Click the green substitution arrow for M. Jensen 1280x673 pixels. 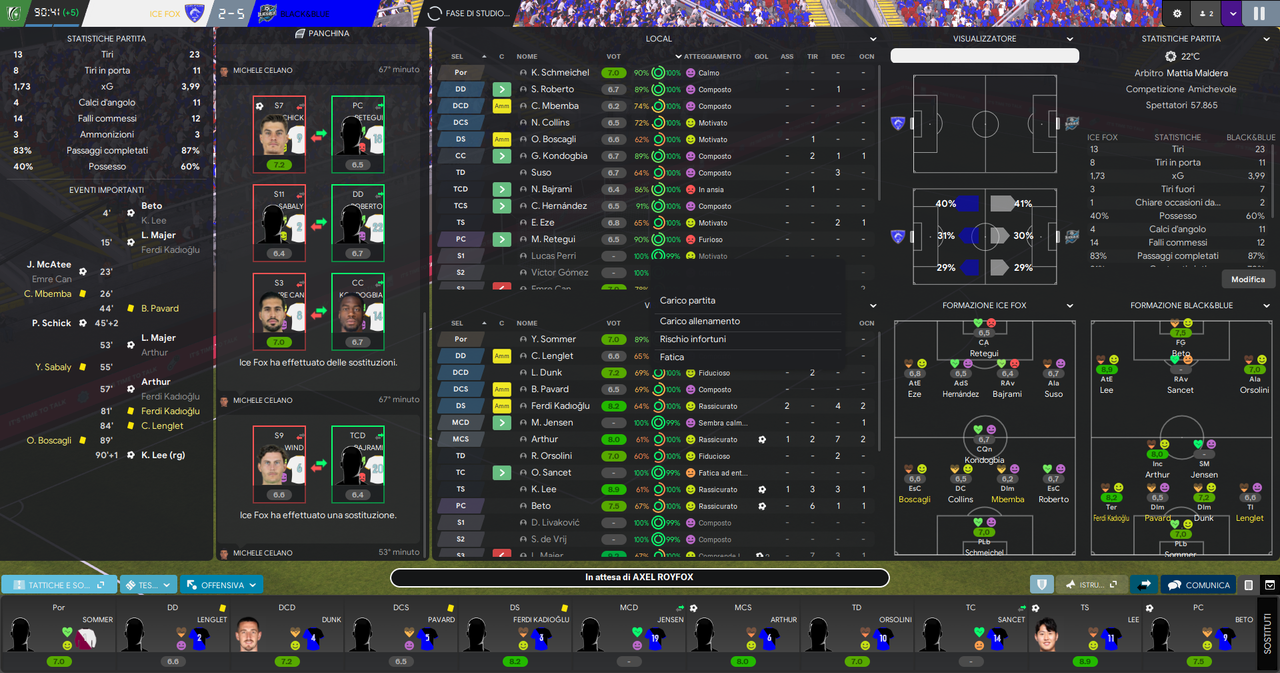click(502, 423)
